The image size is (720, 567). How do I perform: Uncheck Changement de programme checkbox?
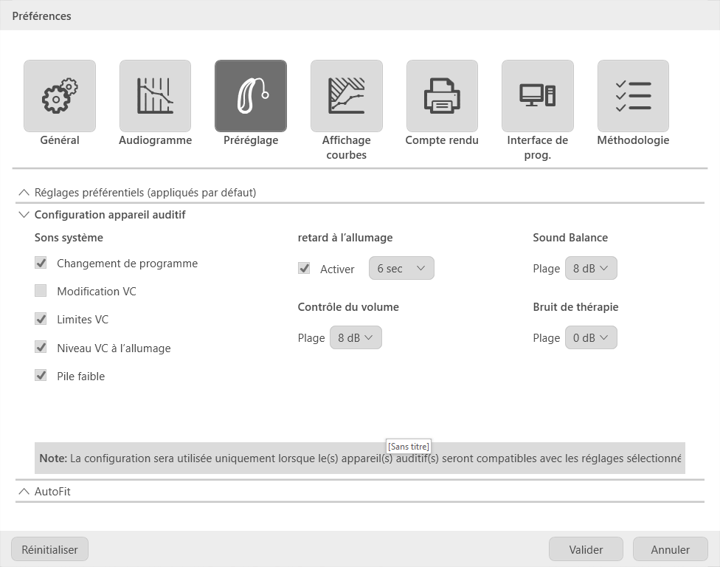(x=41, y=263)
